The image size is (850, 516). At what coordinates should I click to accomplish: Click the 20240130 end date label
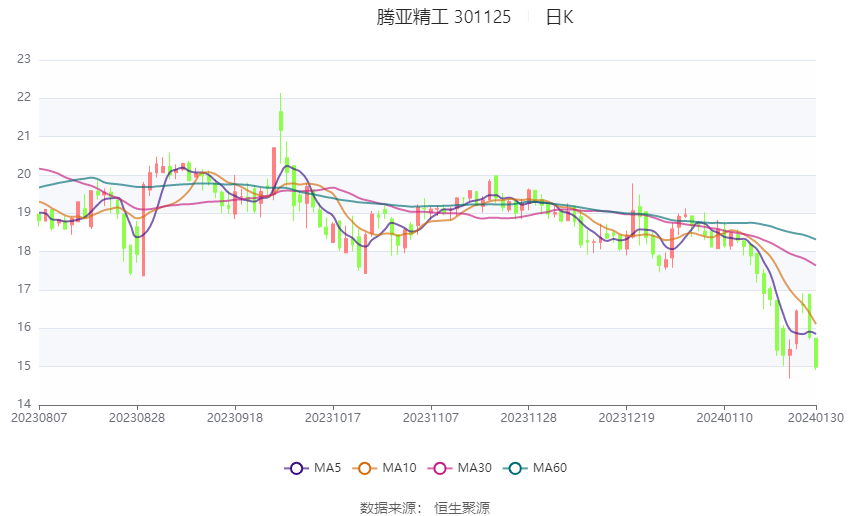click(x=815, y=416)
